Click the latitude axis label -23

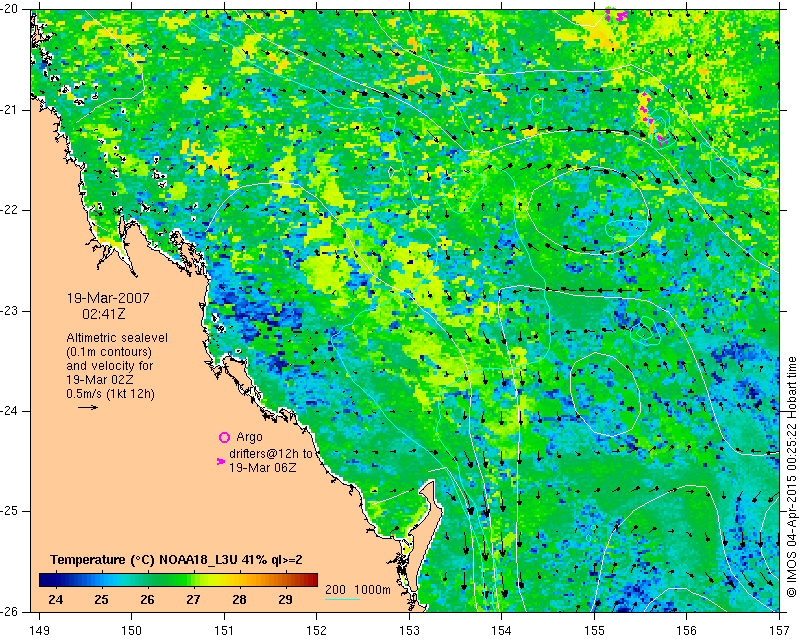coord(9,311)
